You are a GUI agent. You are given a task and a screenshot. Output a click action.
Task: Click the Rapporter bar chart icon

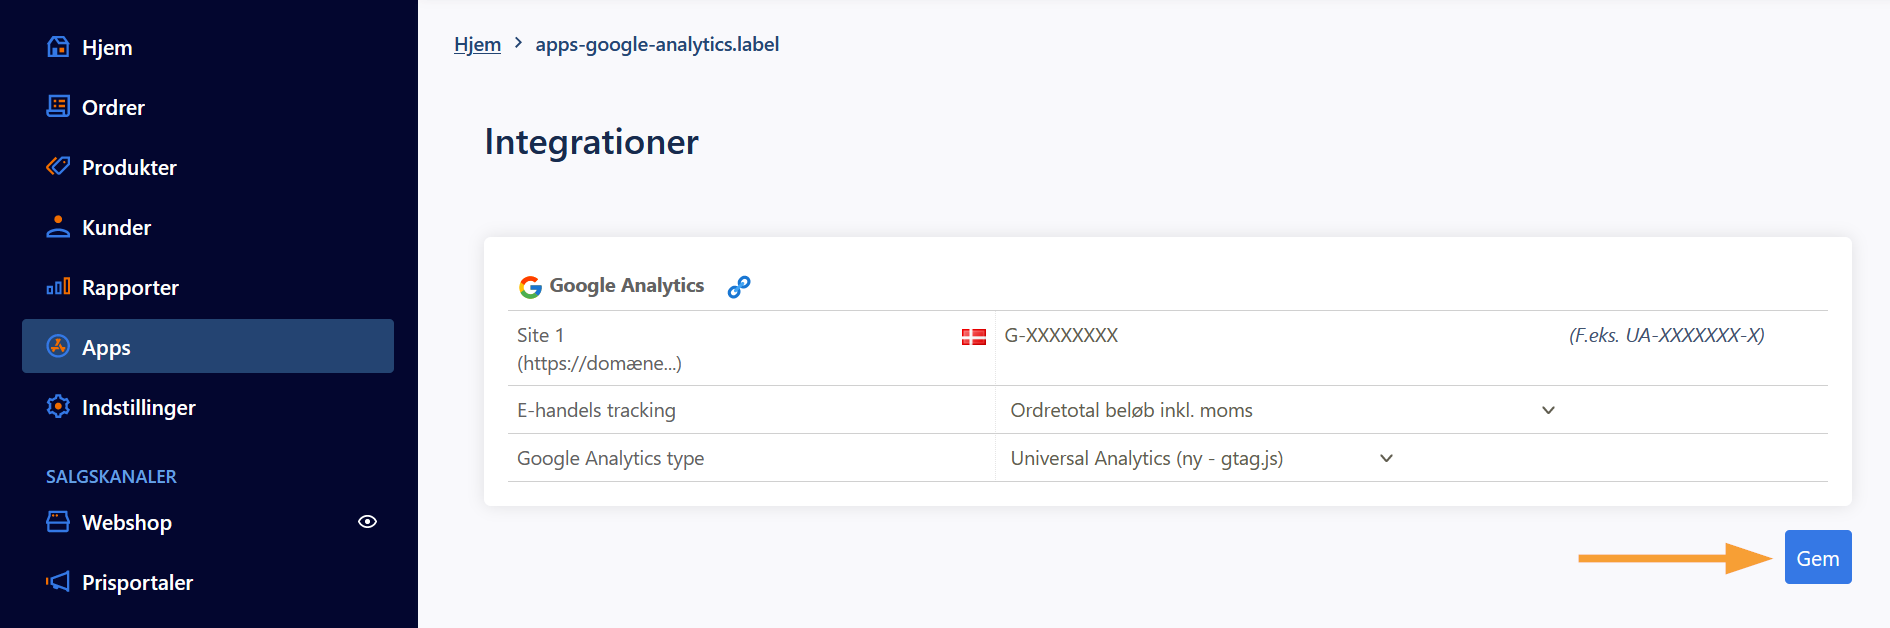(58, 287)
